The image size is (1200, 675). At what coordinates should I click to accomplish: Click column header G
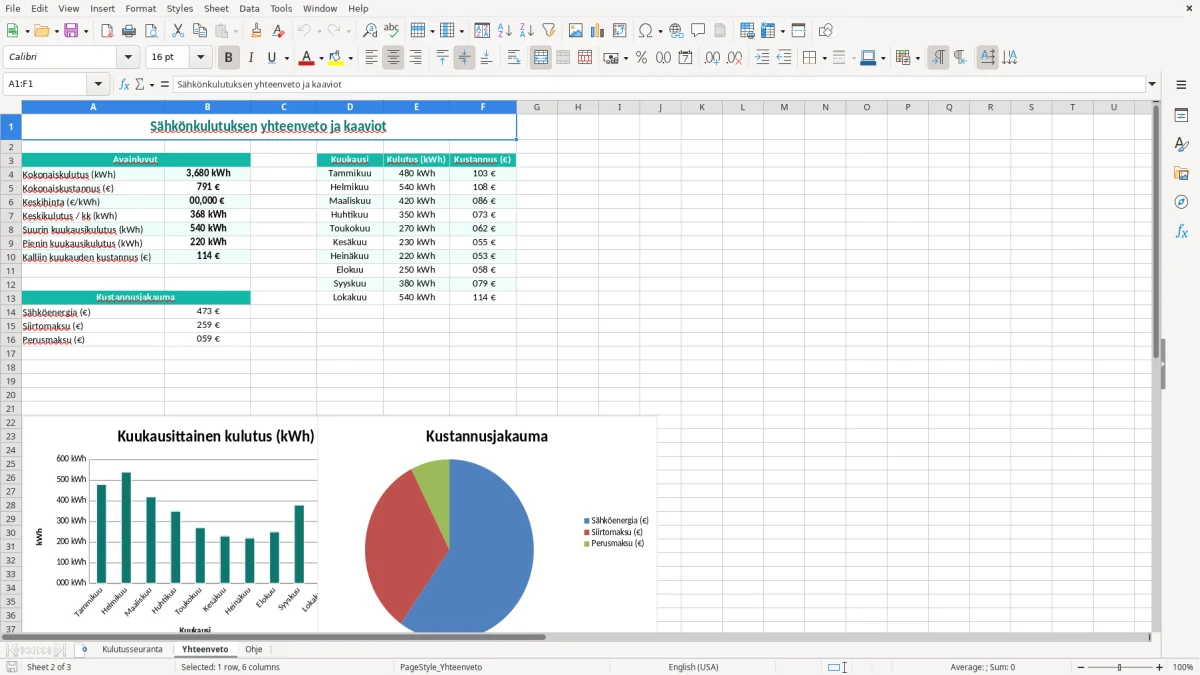537,107
